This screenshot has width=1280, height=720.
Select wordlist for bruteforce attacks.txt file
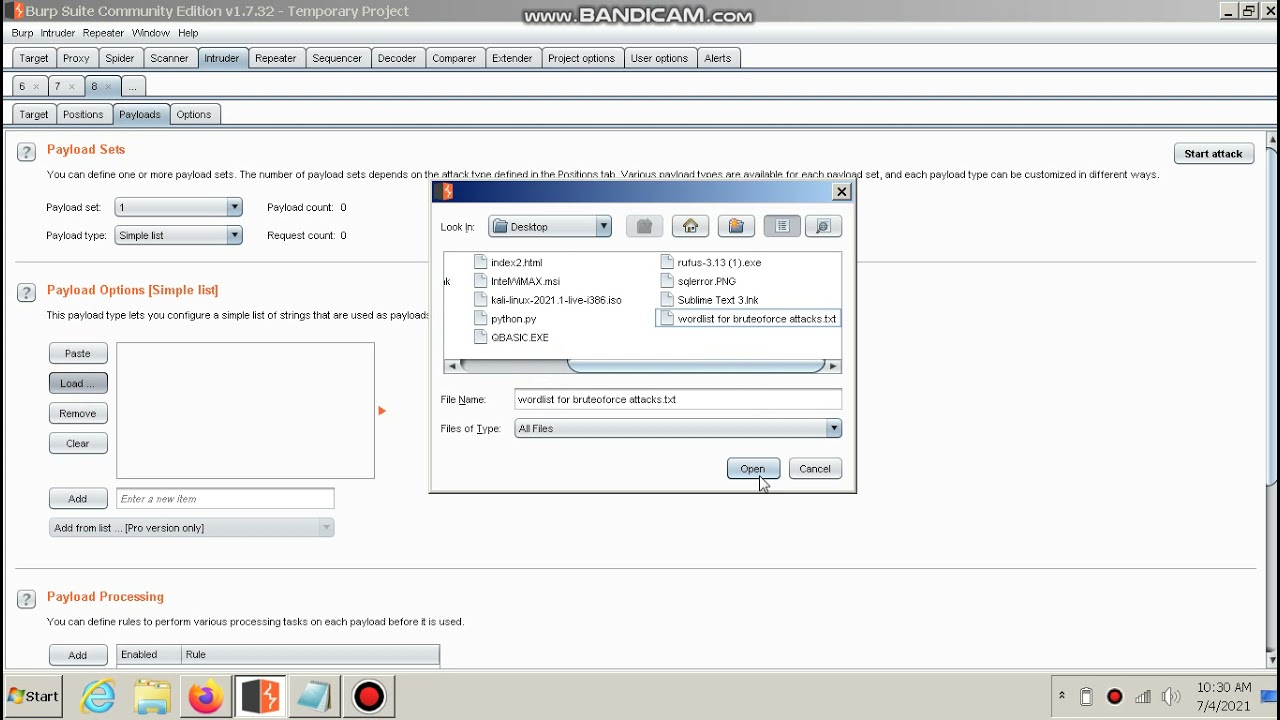(748, 319)
